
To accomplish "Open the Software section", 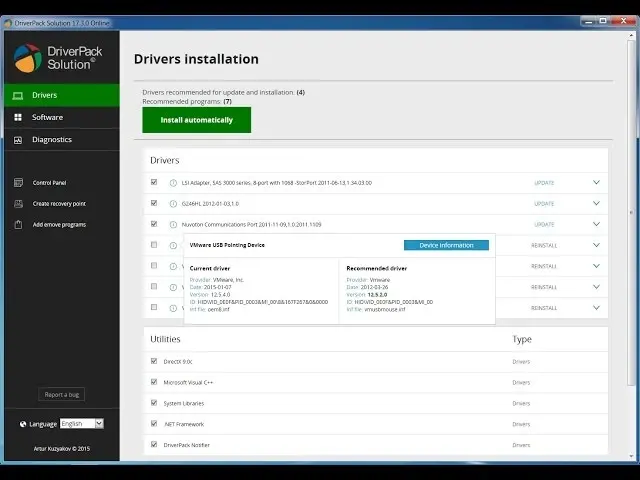I will pyautogui.click(x=47, y=118).
